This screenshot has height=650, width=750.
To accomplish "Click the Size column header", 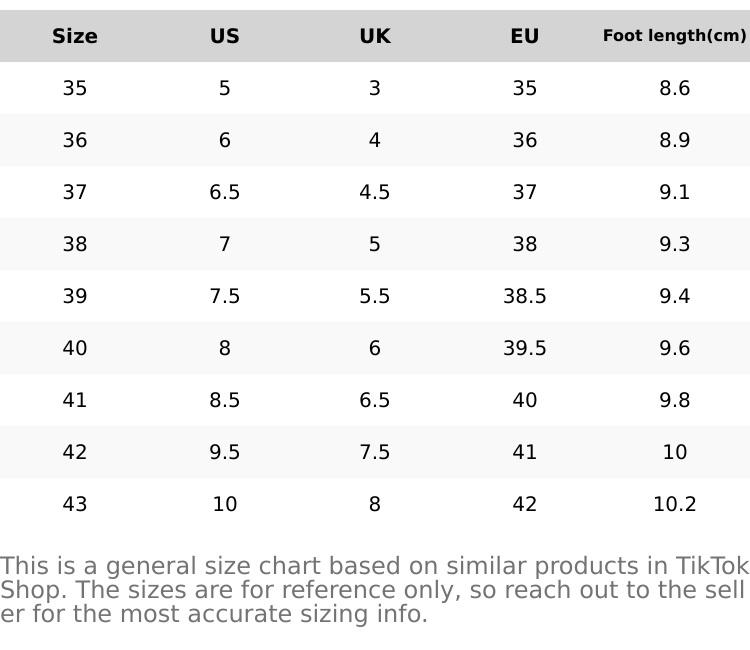I will coord(75,37).
